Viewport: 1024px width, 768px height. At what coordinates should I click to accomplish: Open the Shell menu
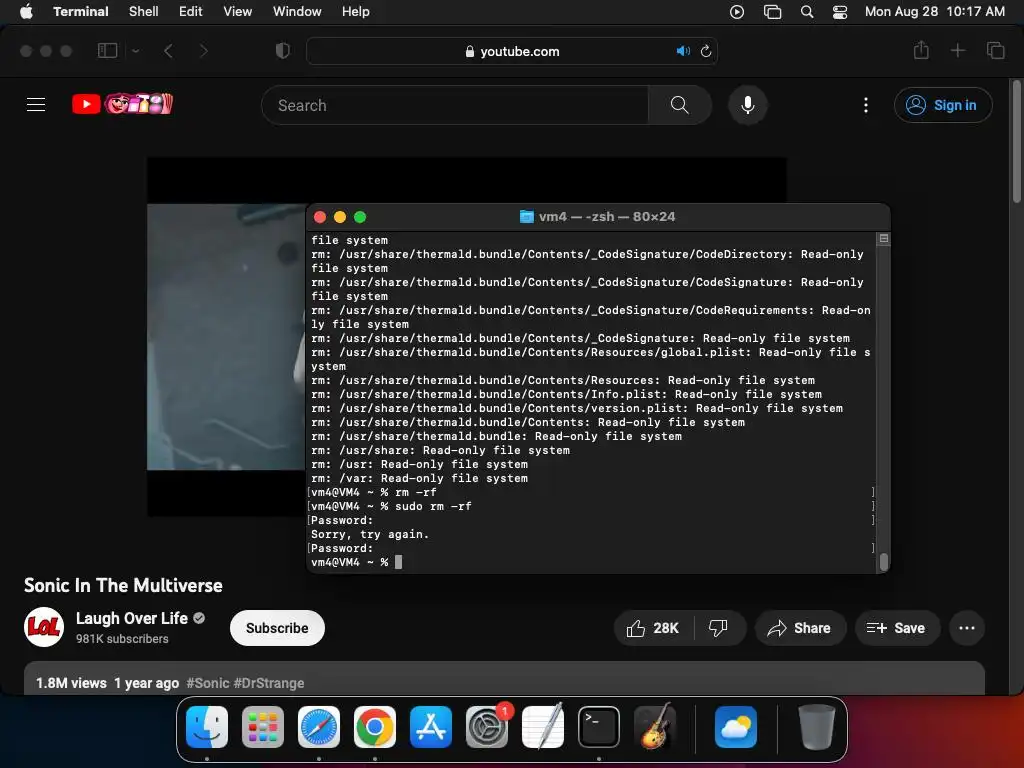(x=143, y=12)
